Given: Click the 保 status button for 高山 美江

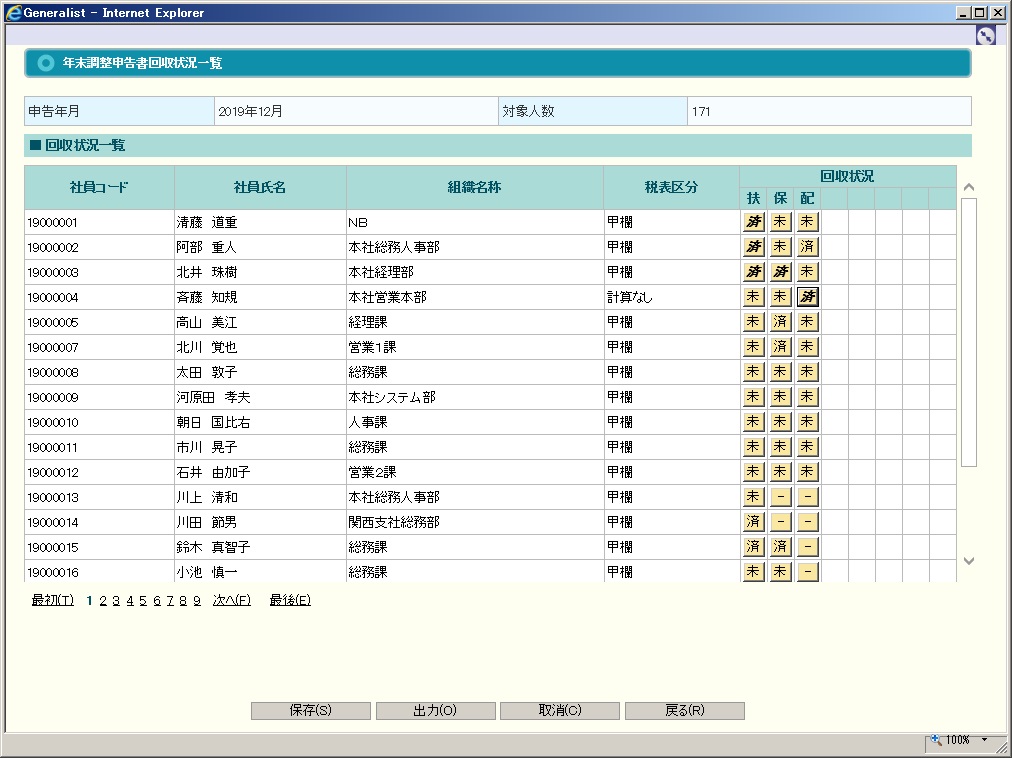Looking at the screenshot, I should pos(780,322).
